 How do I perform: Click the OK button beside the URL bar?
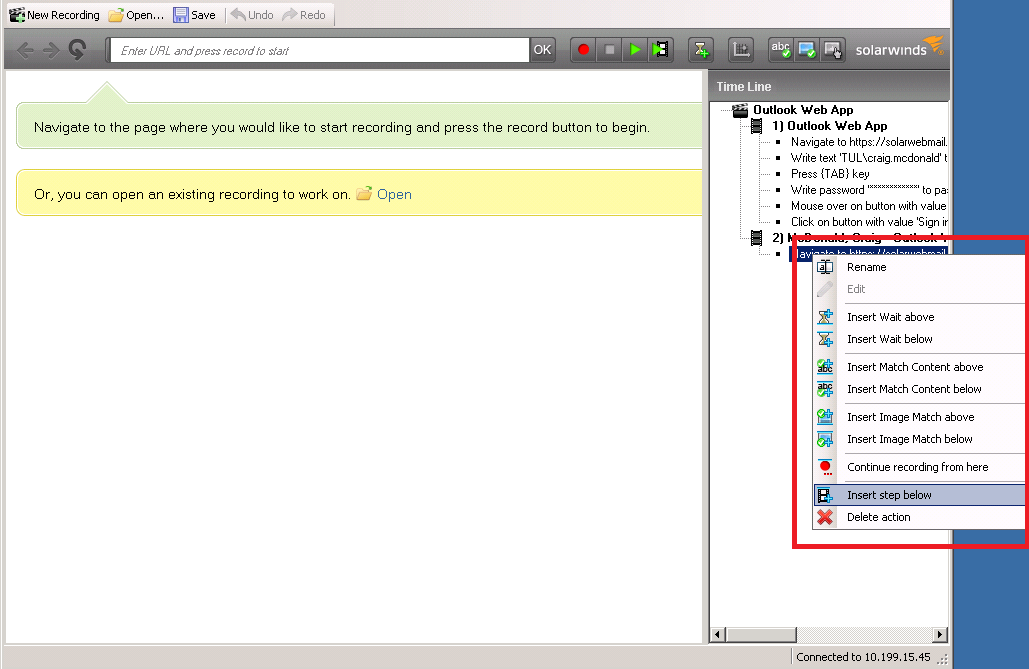(x=543, y=48)
